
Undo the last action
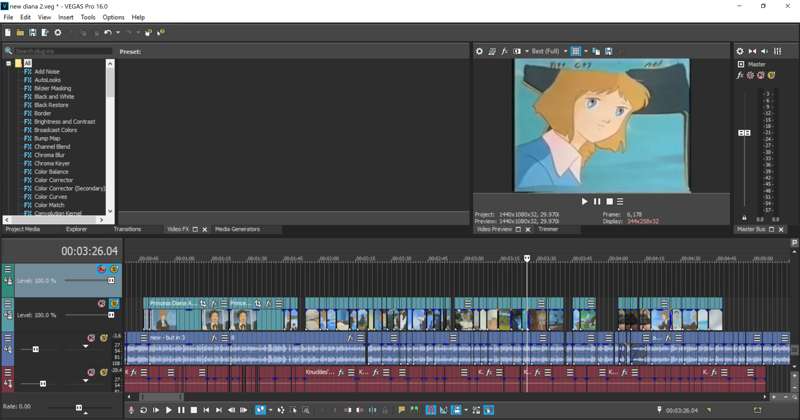point(108,33)
